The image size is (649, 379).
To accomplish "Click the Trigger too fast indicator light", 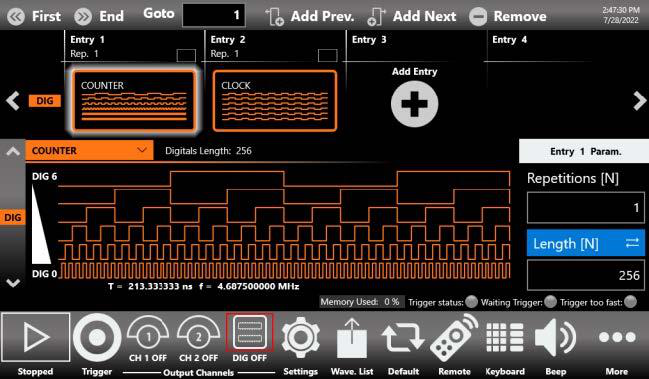I will [x=630, y=302].
